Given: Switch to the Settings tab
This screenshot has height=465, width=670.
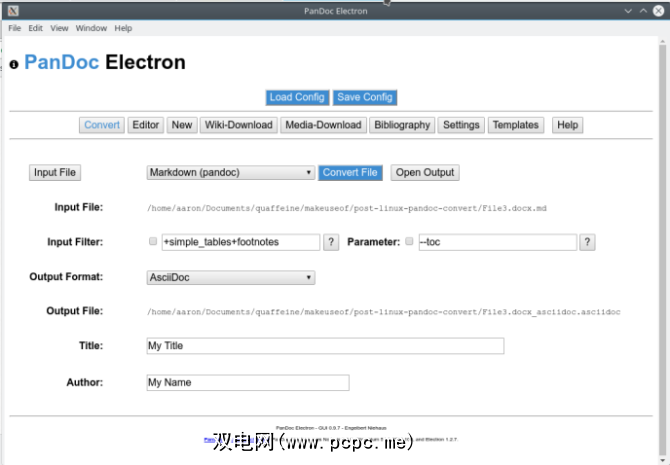Looking at the screenshot, I should pos(461,125).
